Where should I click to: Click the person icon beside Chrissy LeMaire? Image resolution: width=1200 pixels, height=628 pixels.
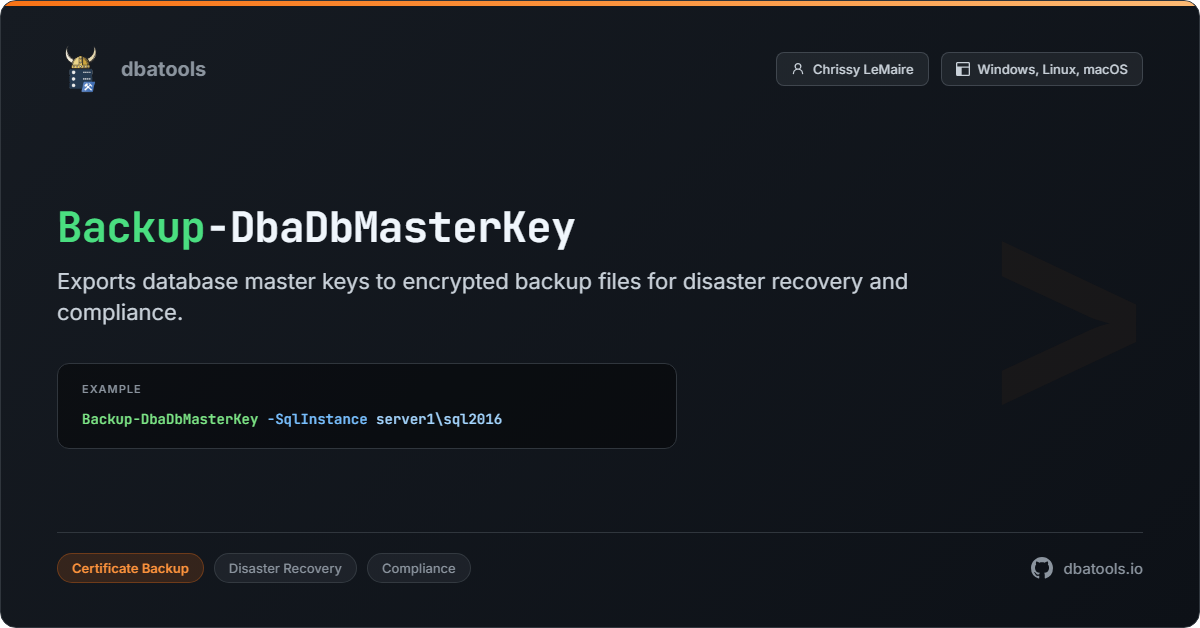coord(797,69)
